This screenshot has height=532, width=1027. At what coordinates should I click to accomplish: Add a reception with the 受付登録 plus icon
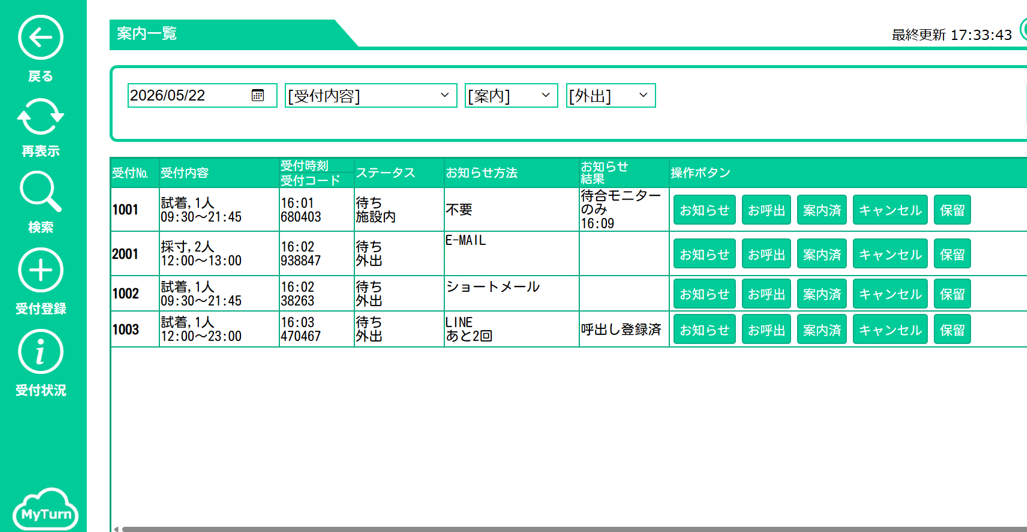point(41,271)
